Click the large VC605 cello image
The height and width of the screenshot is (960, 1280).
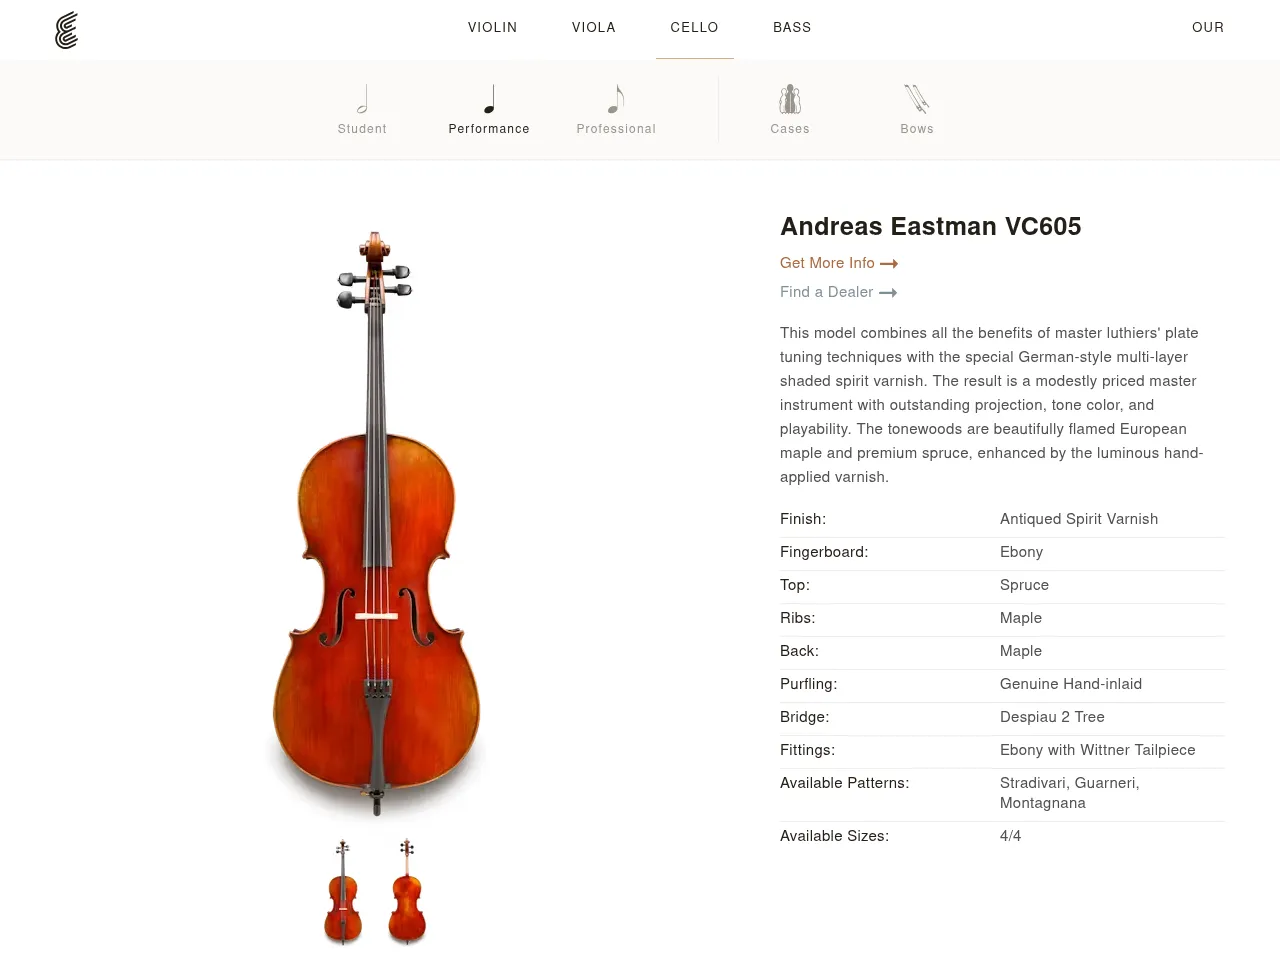(375, 520)
